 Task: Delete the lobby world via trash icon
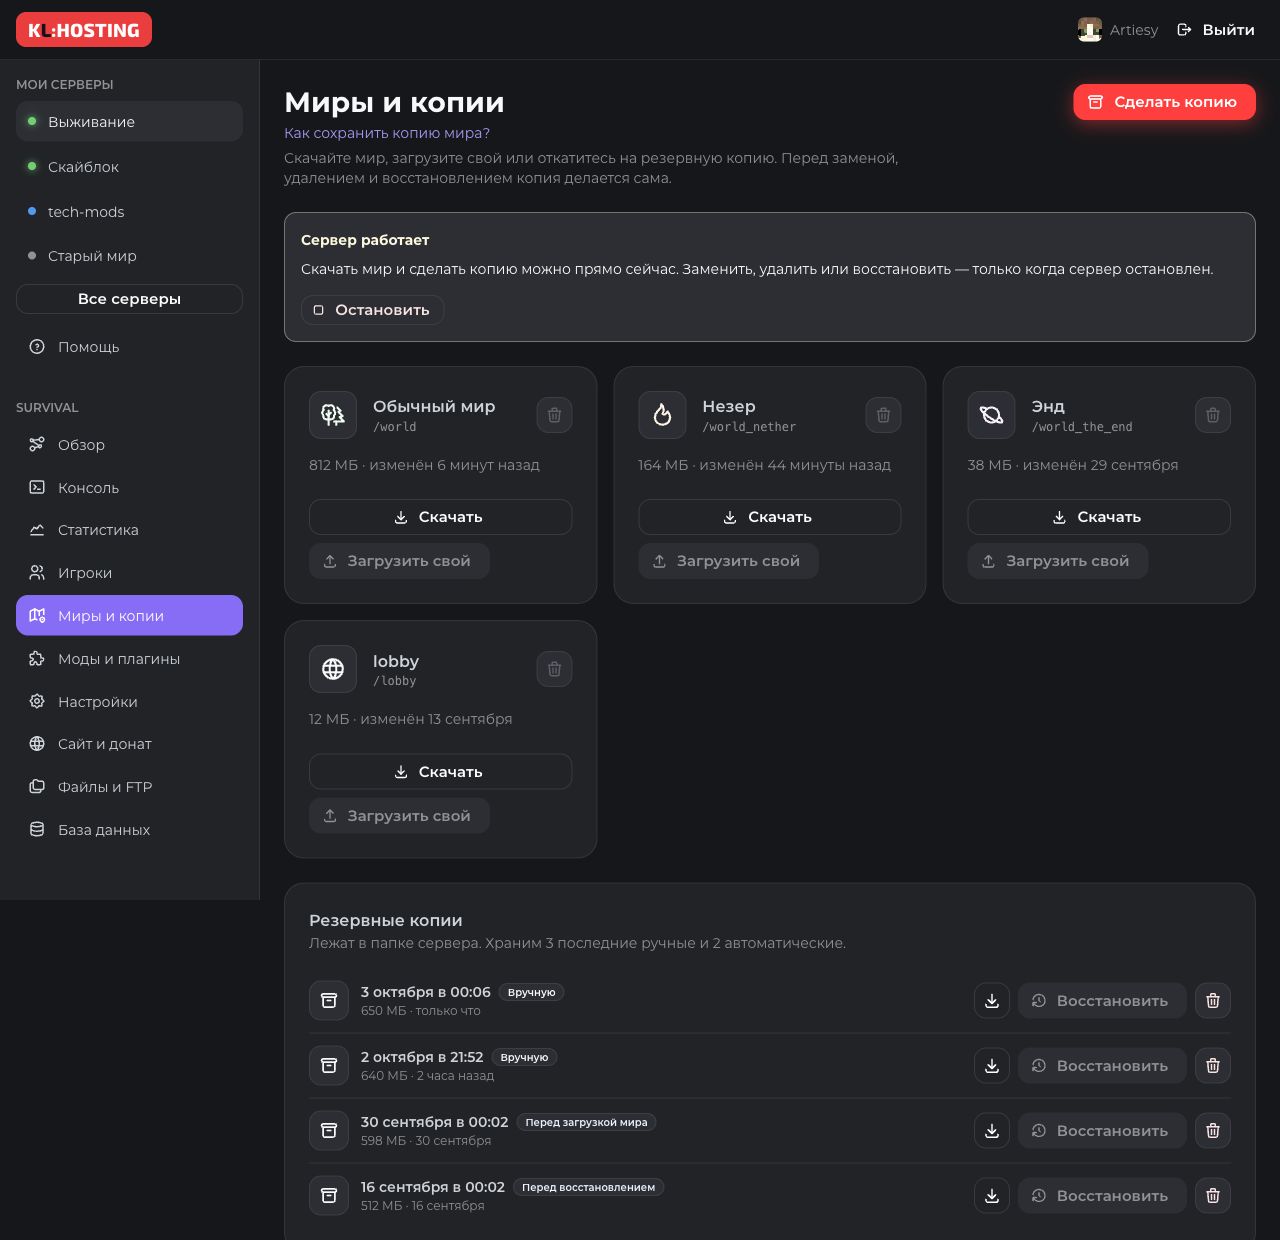pyautogui.click(x=554, y=669)
